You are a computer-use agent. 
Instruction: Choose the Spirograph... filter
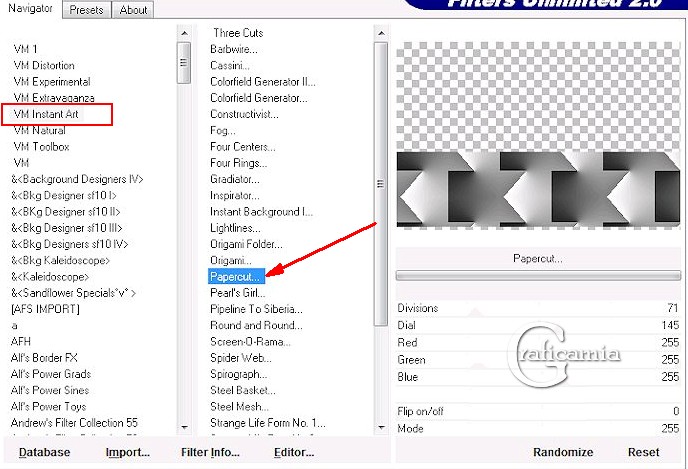238,374
